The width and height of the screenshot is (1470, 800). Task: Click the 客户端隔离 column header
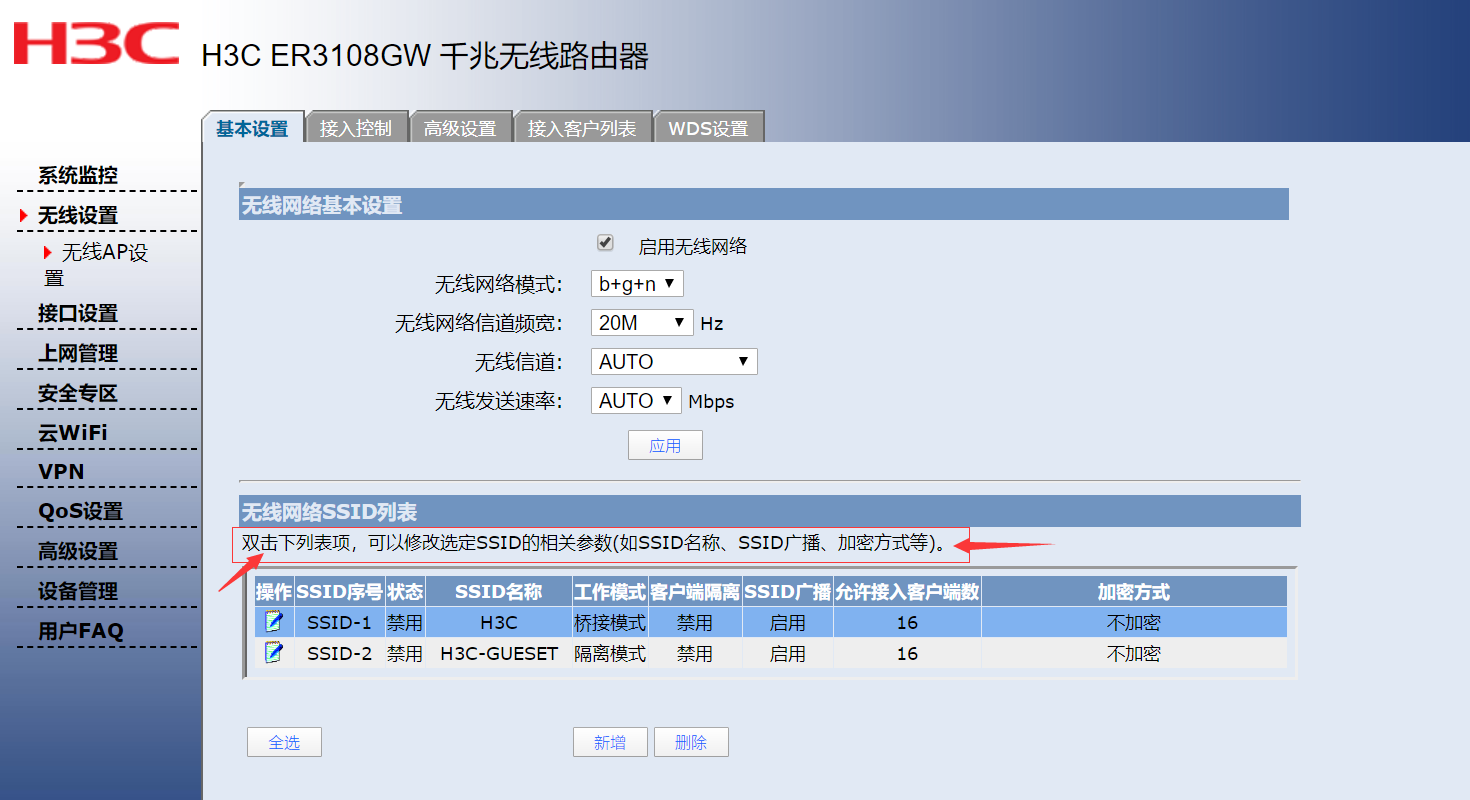point(695,592)
